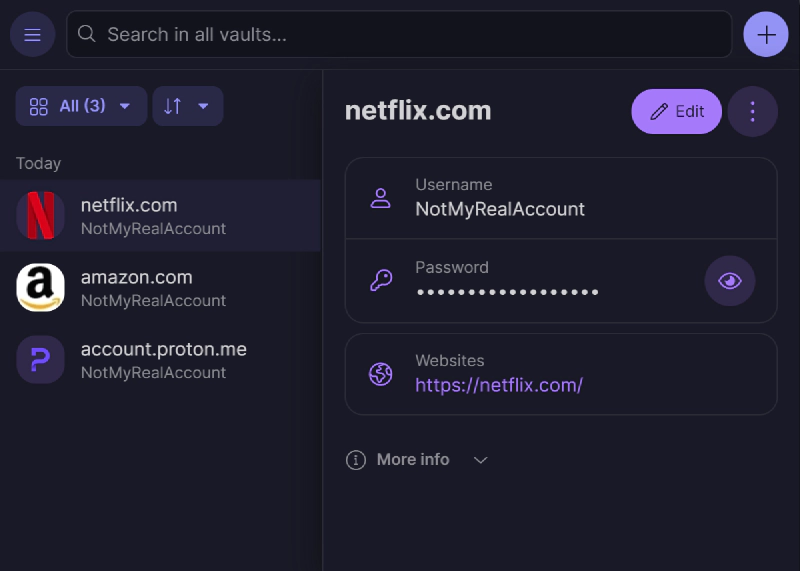Focus the Search in all vaults field
Viewport: 800px width, 571px height.
(x=400, y=35)
